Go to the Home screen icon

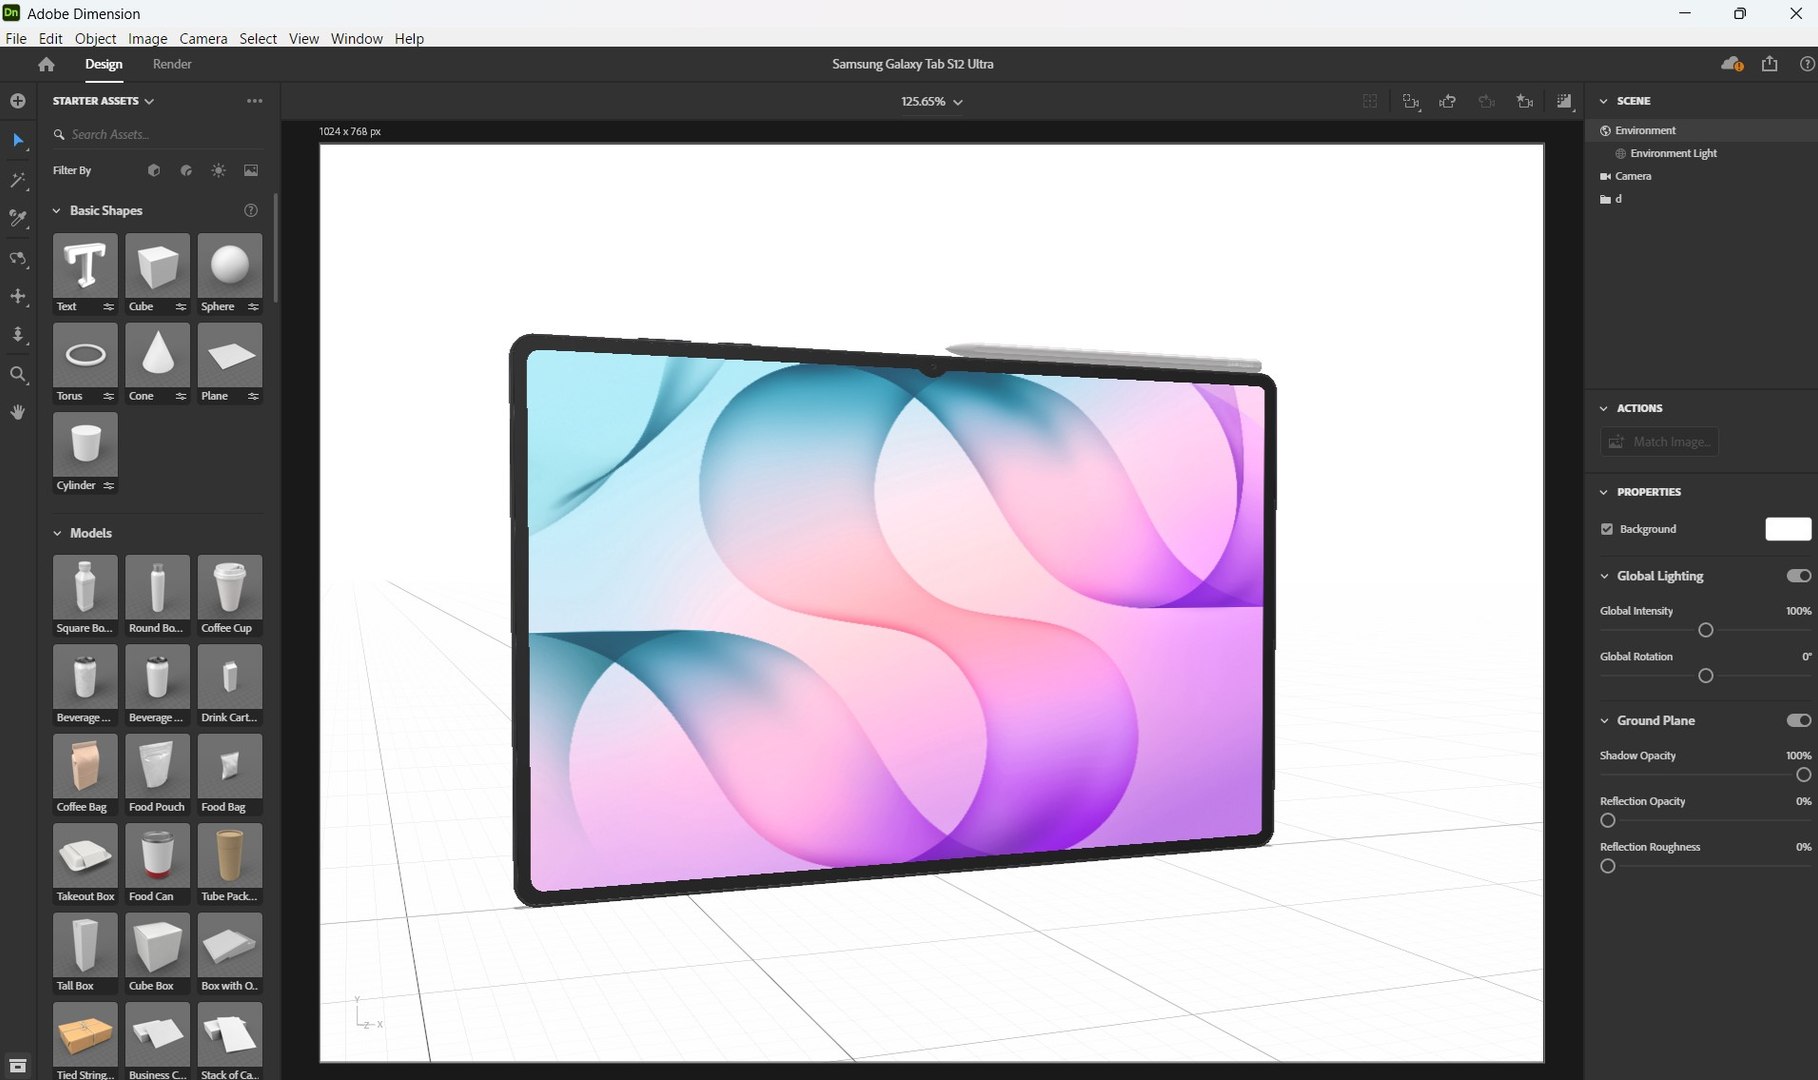[x=46, y=64]
